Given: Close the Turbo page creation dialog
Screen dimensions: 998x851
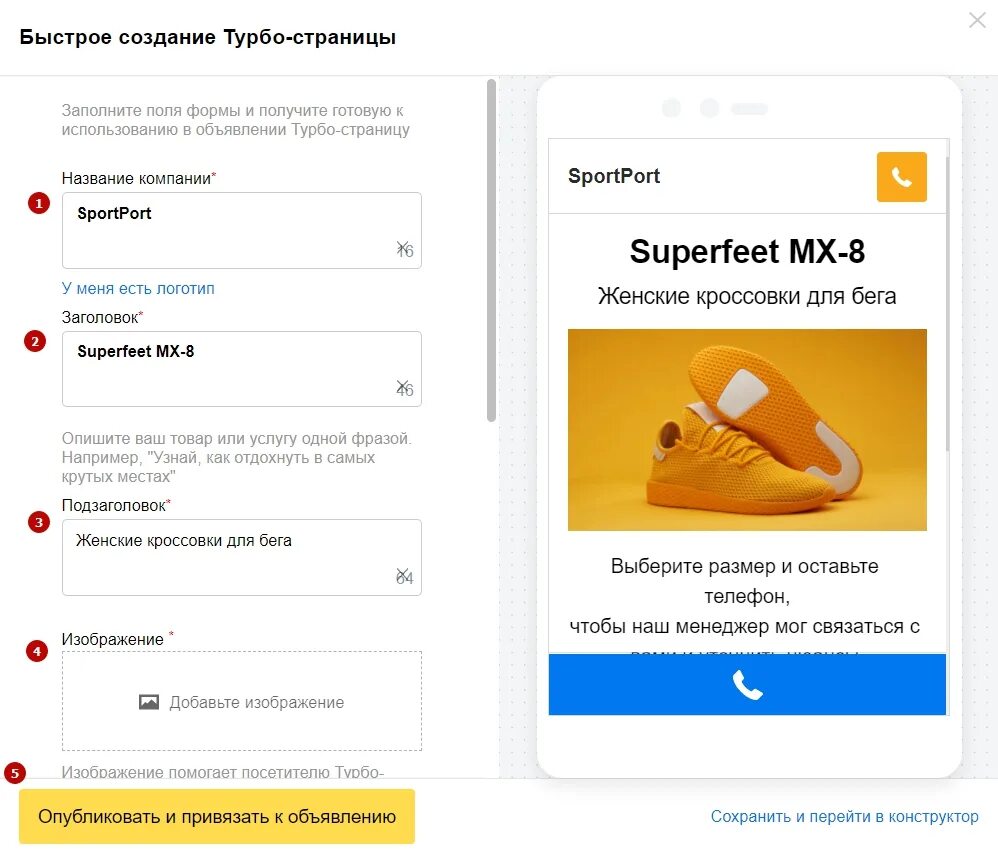Looking at the screenshot, I should click(x=977, y=20).
